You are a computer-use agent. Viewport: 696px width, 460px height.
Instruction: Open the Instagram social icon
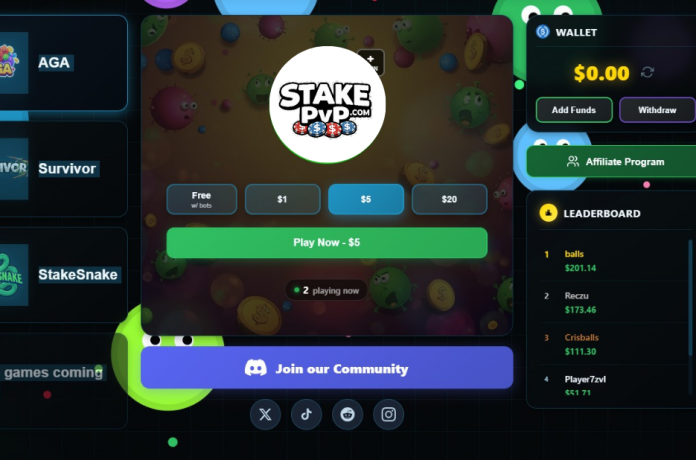tap(388, 414)
